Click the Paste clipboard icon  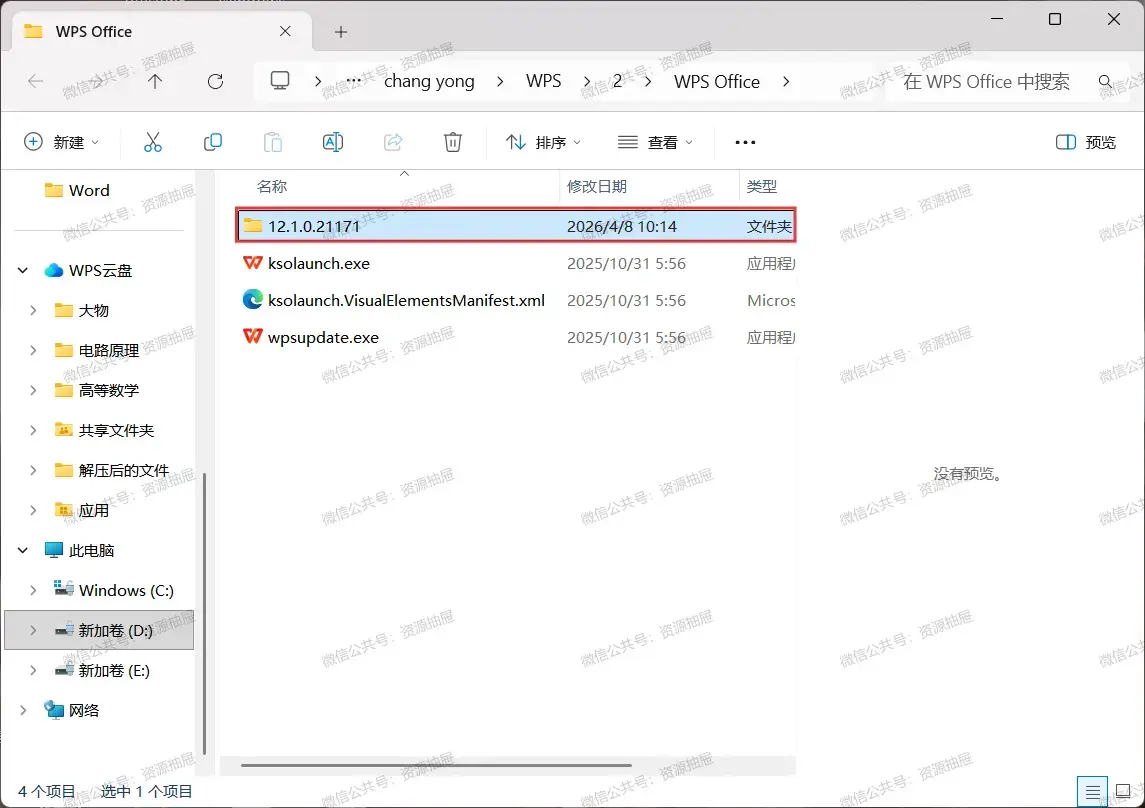point(272,142)
